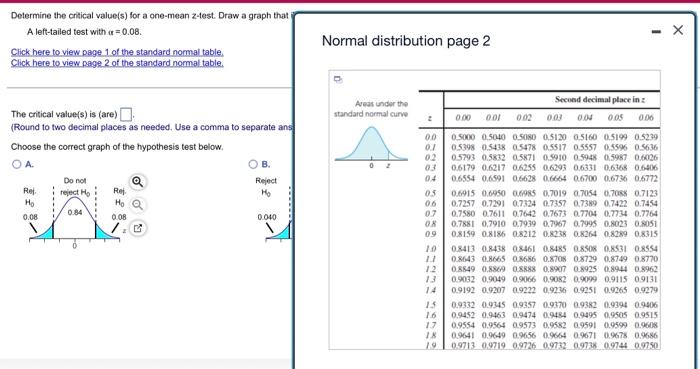This screenshot has width=700, height=369.
Task: Open graph A in a new window
Action: pos(138,228)
